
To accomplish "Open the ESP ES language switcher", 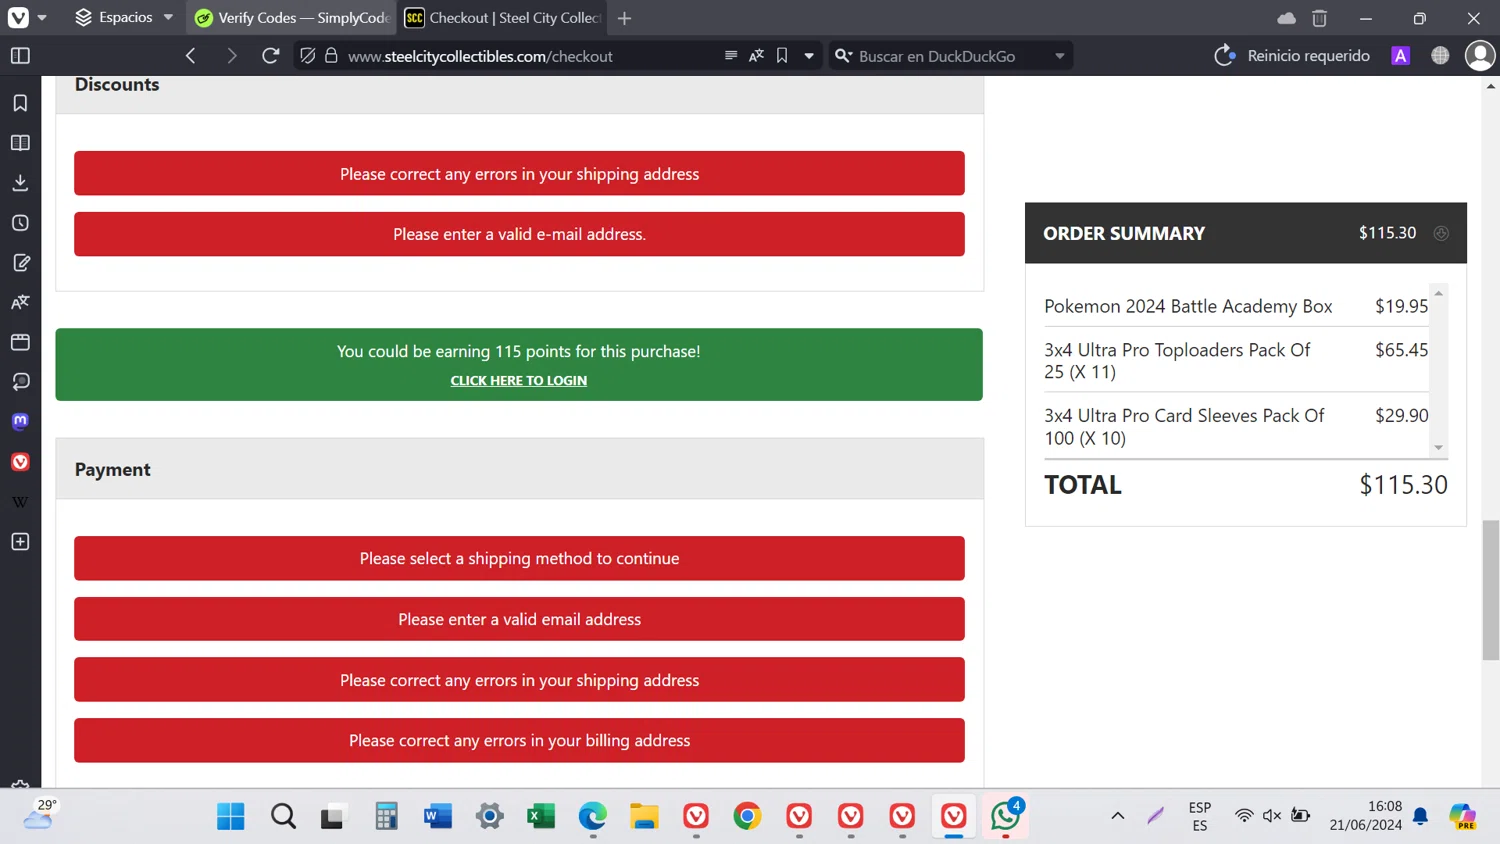I will [1200, 816].
